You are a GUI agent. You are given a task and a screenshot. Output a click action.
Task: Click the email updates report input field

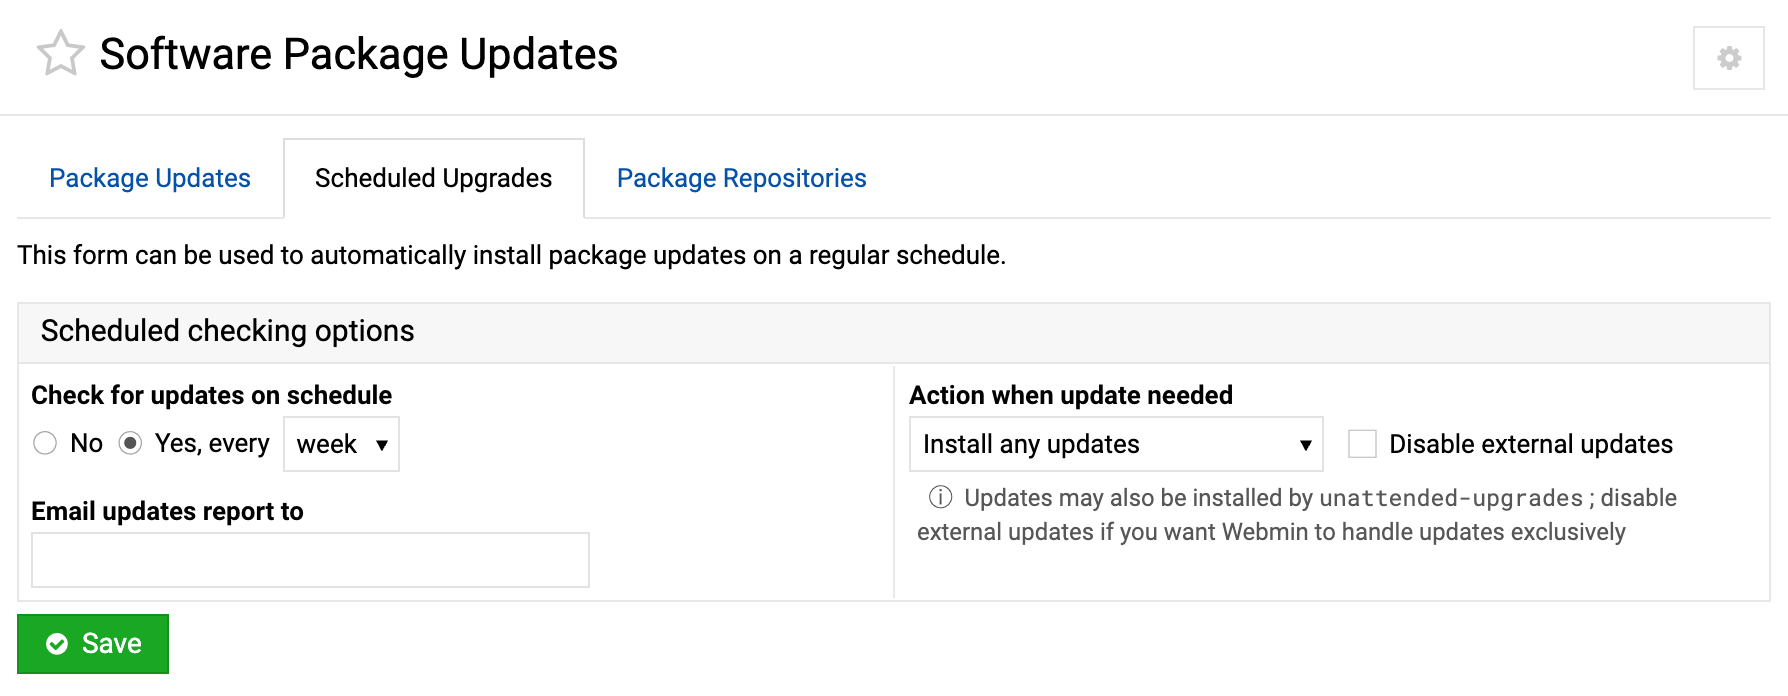coord(310,560)
